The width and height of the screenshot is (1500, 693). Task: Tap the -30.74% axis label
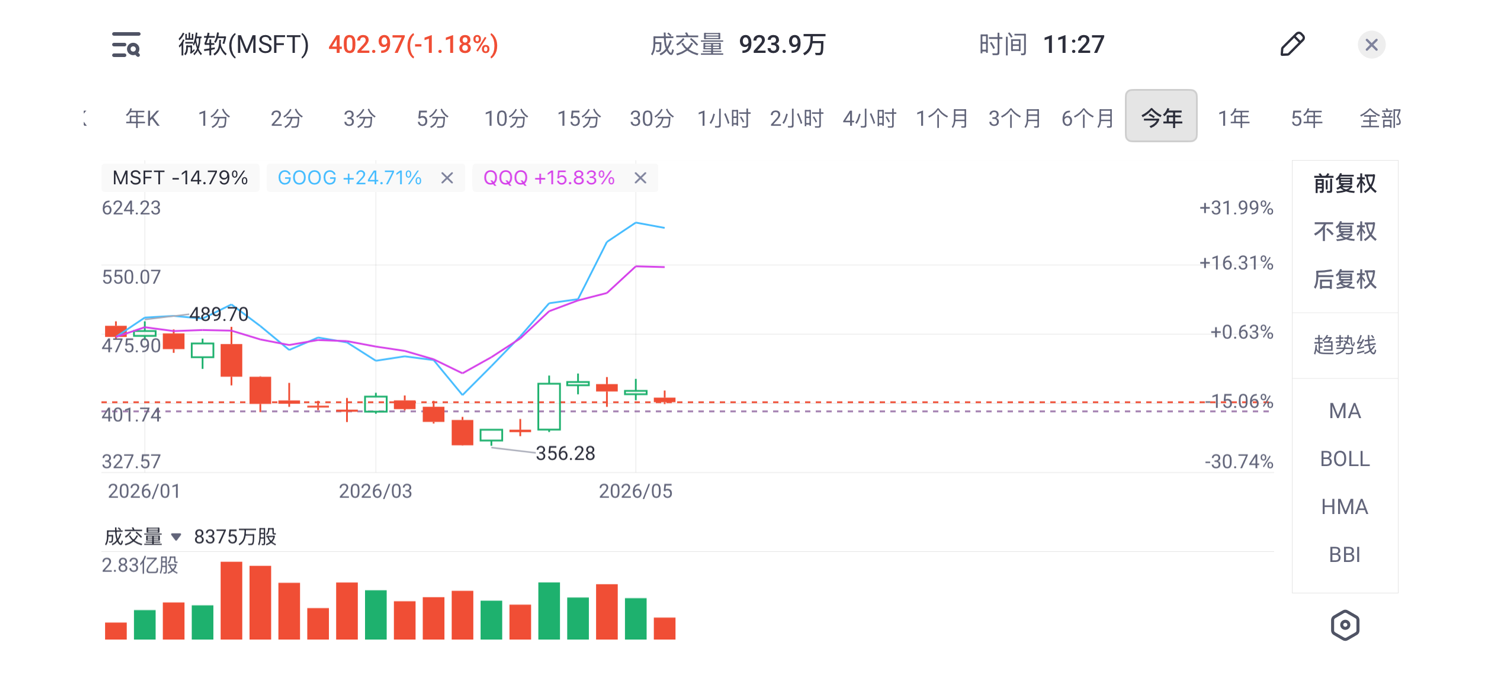pyautogui.click(x=1239, y=462)
